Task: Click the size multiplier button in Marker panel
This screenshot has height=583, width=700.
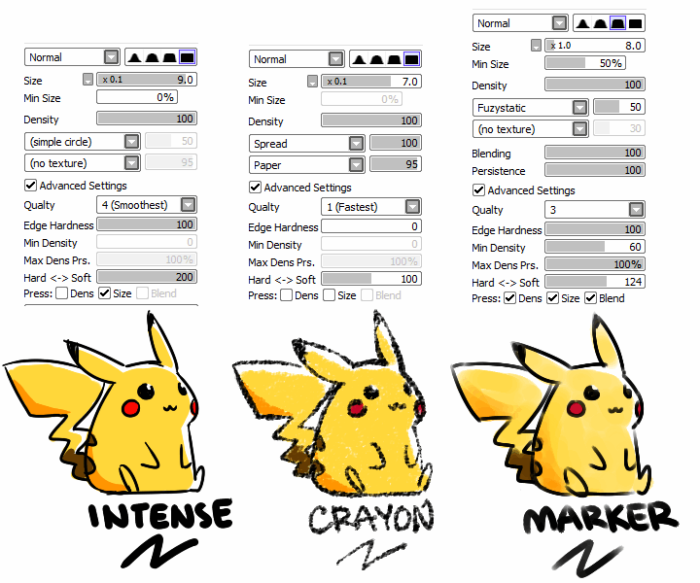Action: 536,45
